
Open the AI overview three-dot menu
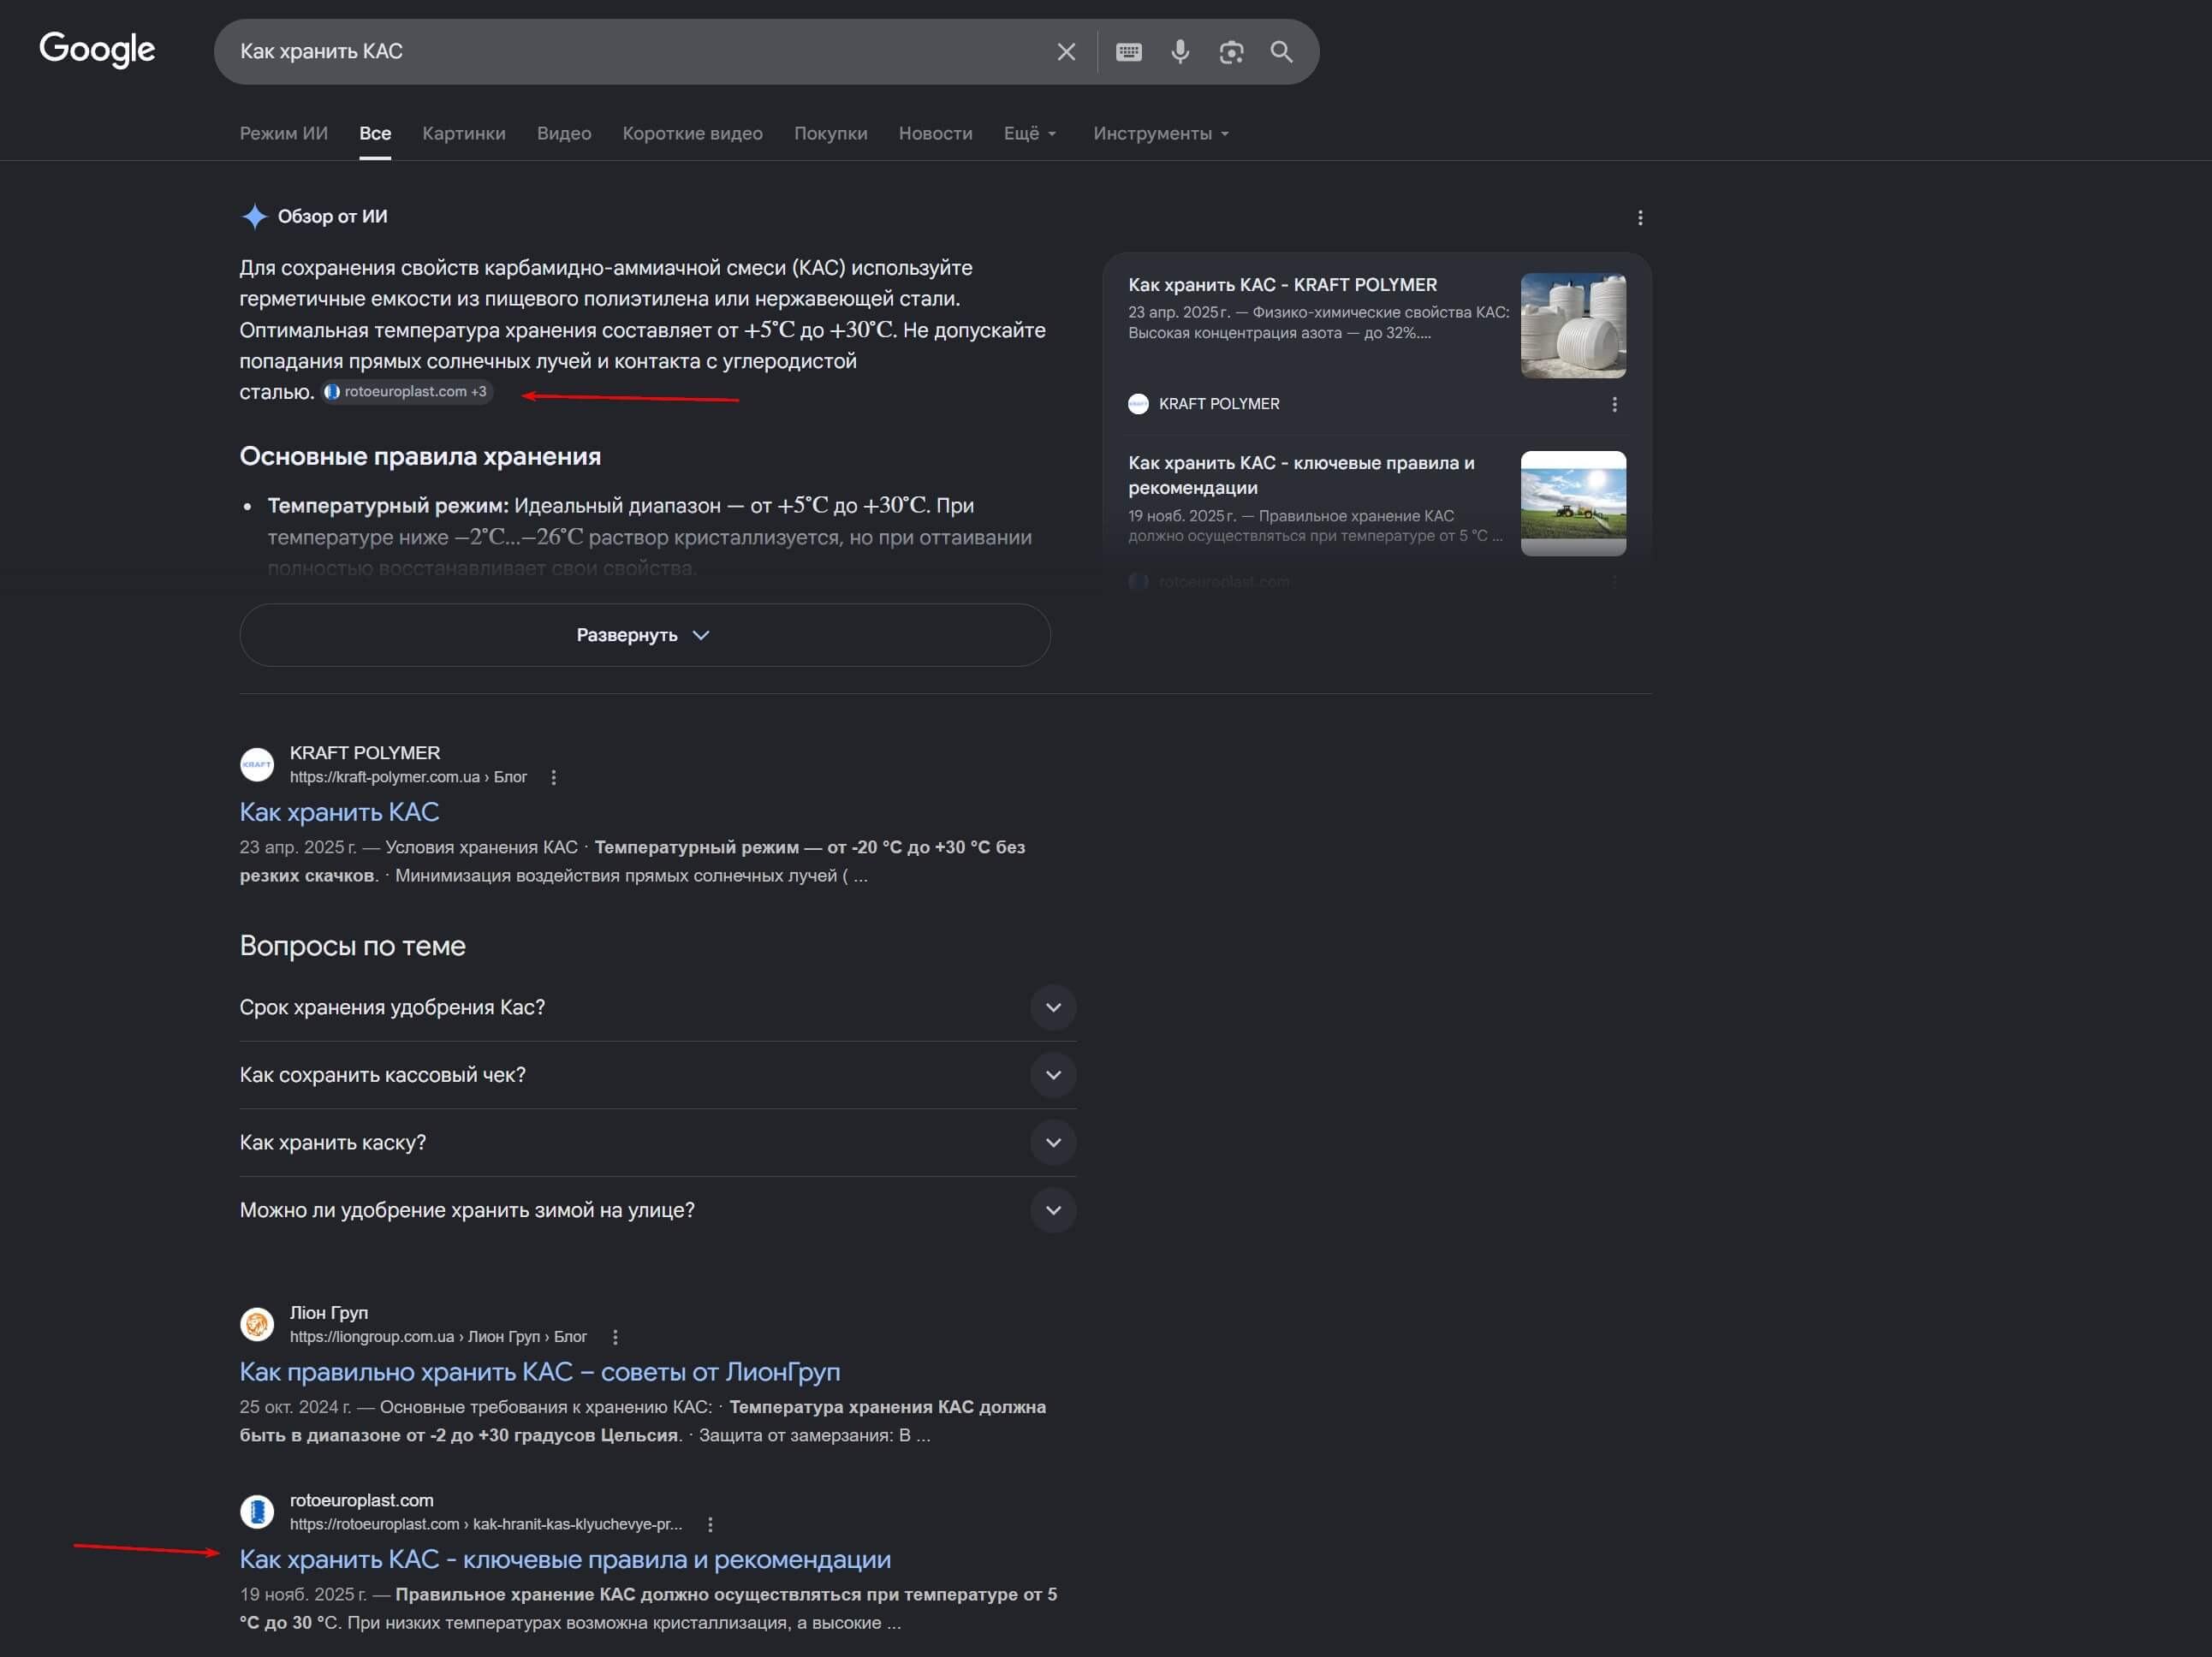pyautogui.click(x=1640, y=218)
